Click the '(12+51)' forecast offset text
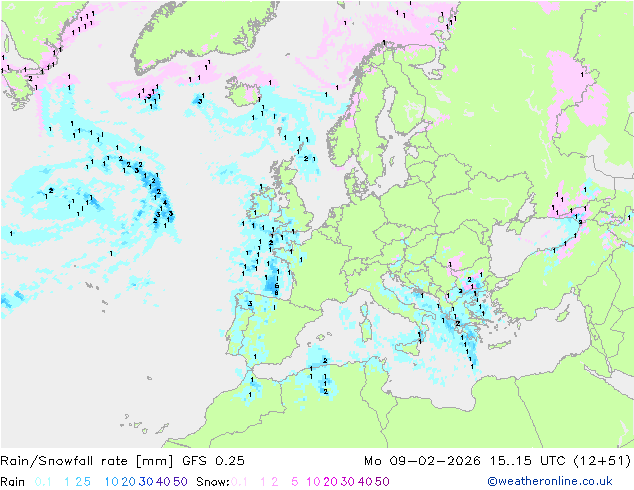 tap(602, 461)
